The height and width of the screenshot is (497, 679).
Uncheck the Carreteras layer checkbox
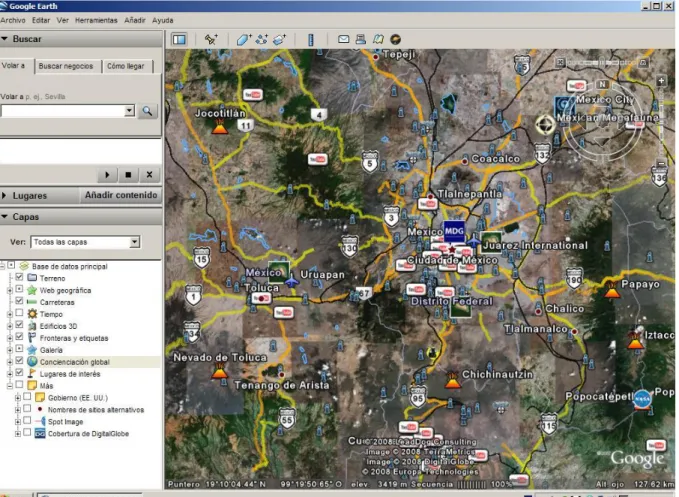pyautogui.click(x=19, y=301)
